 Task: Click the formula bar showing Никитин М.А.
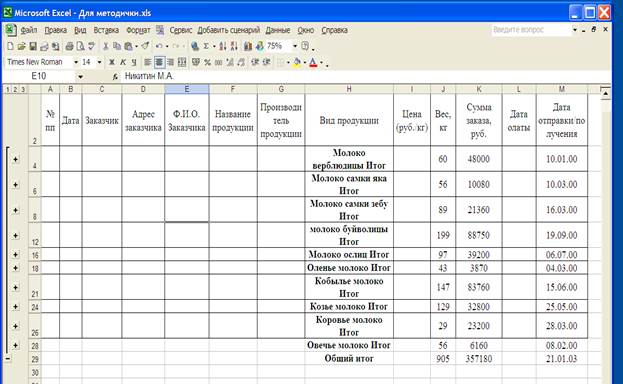click(x=366, y=76)
